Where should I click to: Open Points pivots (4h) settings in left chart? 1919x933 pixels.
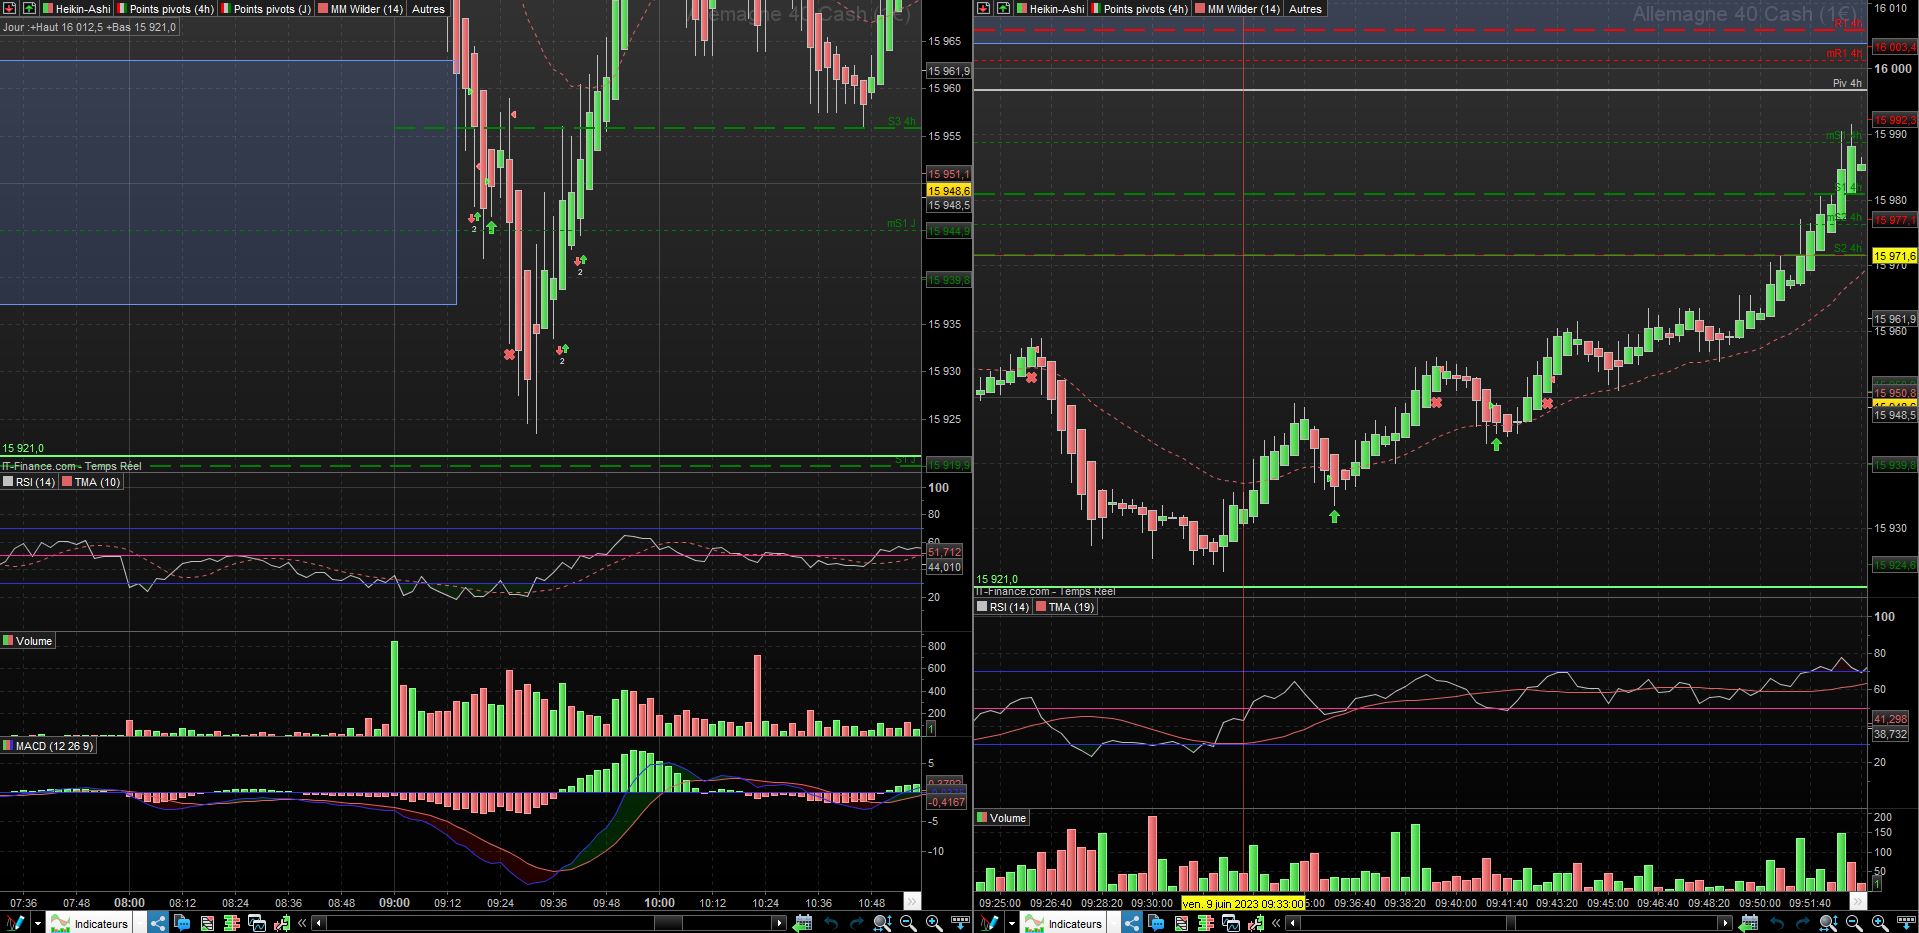165,9
